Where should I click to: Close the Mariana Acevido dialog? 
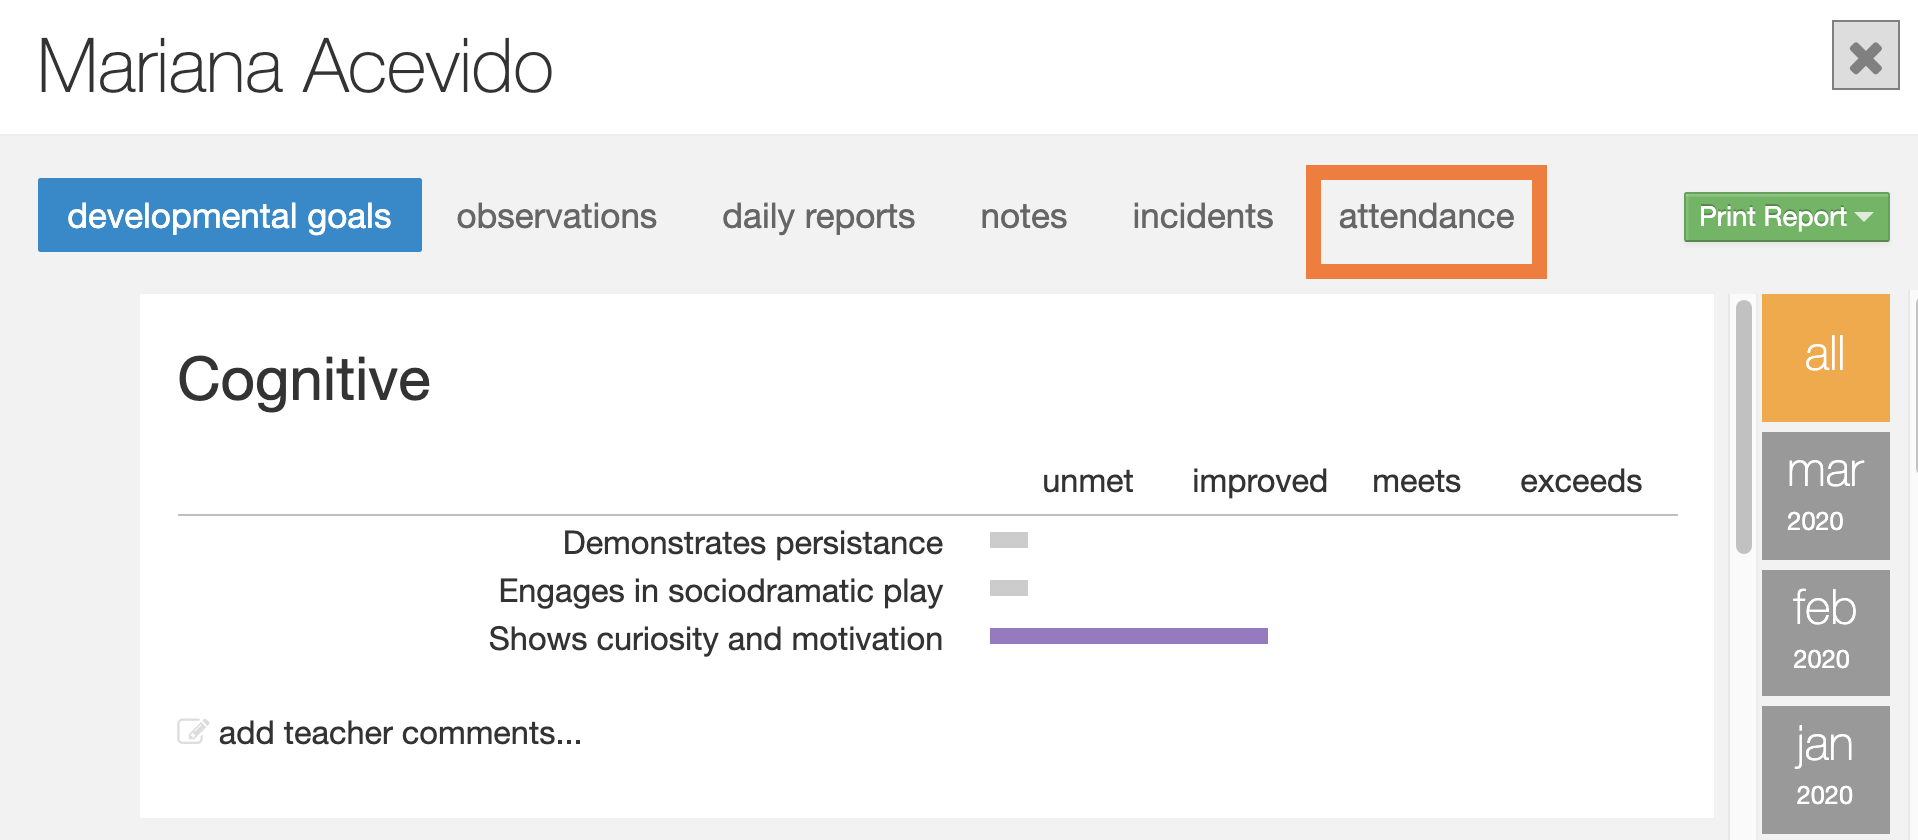click(x=1865, y=56)
